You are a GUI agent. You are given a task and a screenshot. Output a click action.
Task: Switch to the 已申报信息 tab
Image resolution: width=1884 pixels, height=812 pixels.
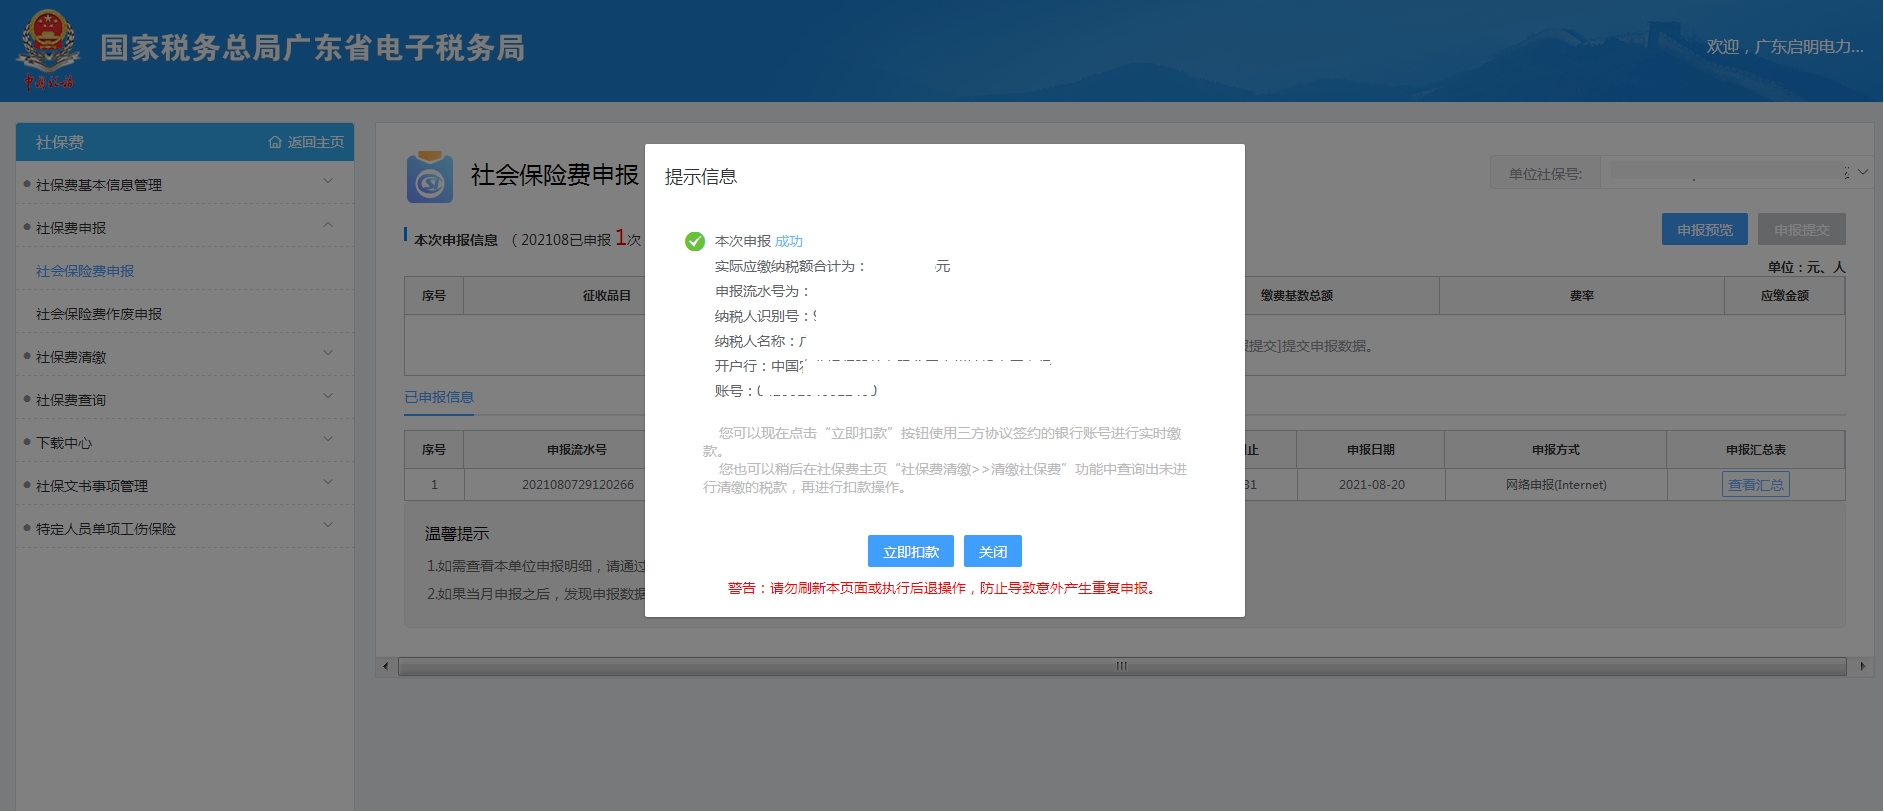439,397
